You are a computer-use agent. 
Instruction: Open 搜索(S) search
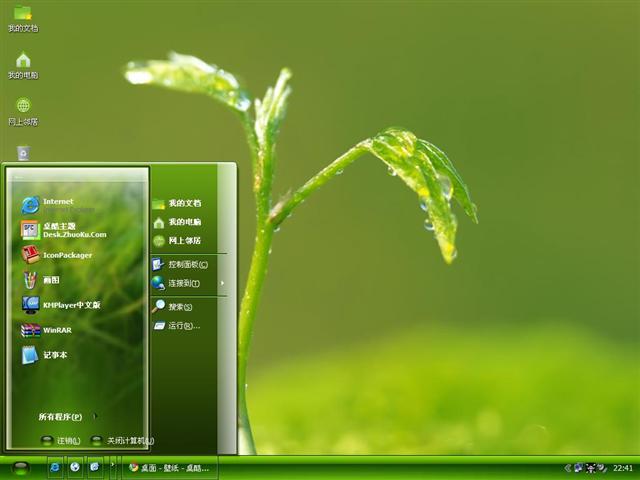click(x=172, y=307)
